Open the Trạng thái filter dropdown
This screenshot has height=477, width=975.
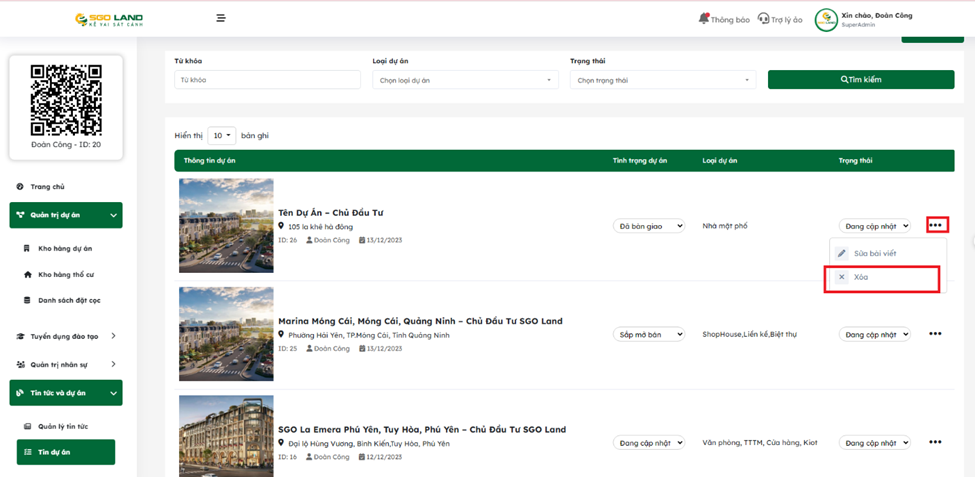tap(662, 80)
